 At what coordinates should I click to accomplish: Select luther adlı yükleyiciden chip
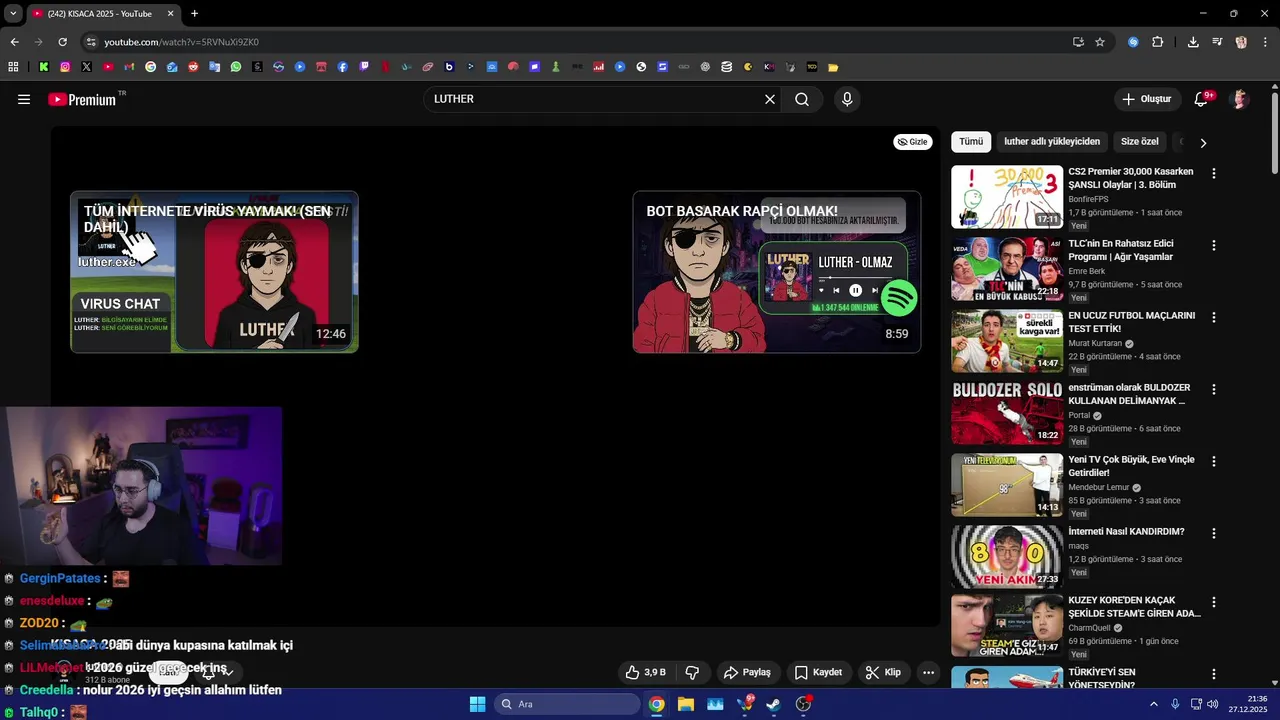coord(1052,142)
